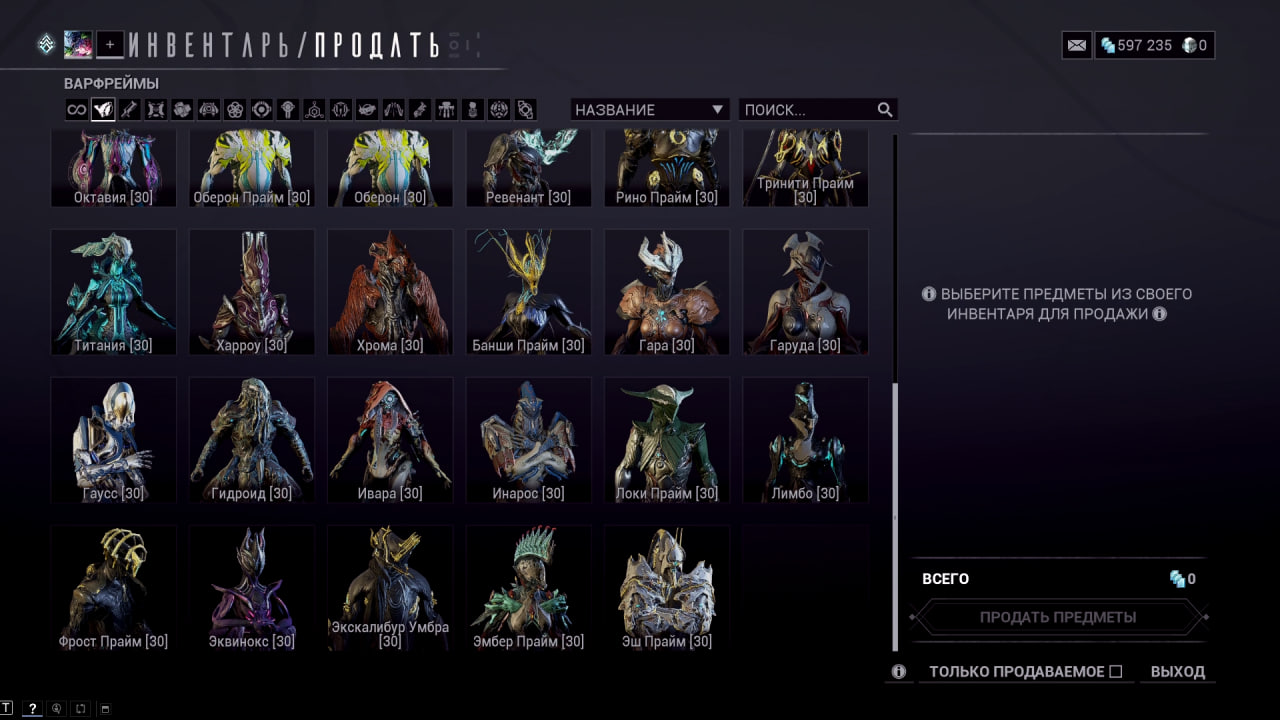1280x720 pixels.
Task: Select the warframe category filter icon
Action: coord(103,110)
